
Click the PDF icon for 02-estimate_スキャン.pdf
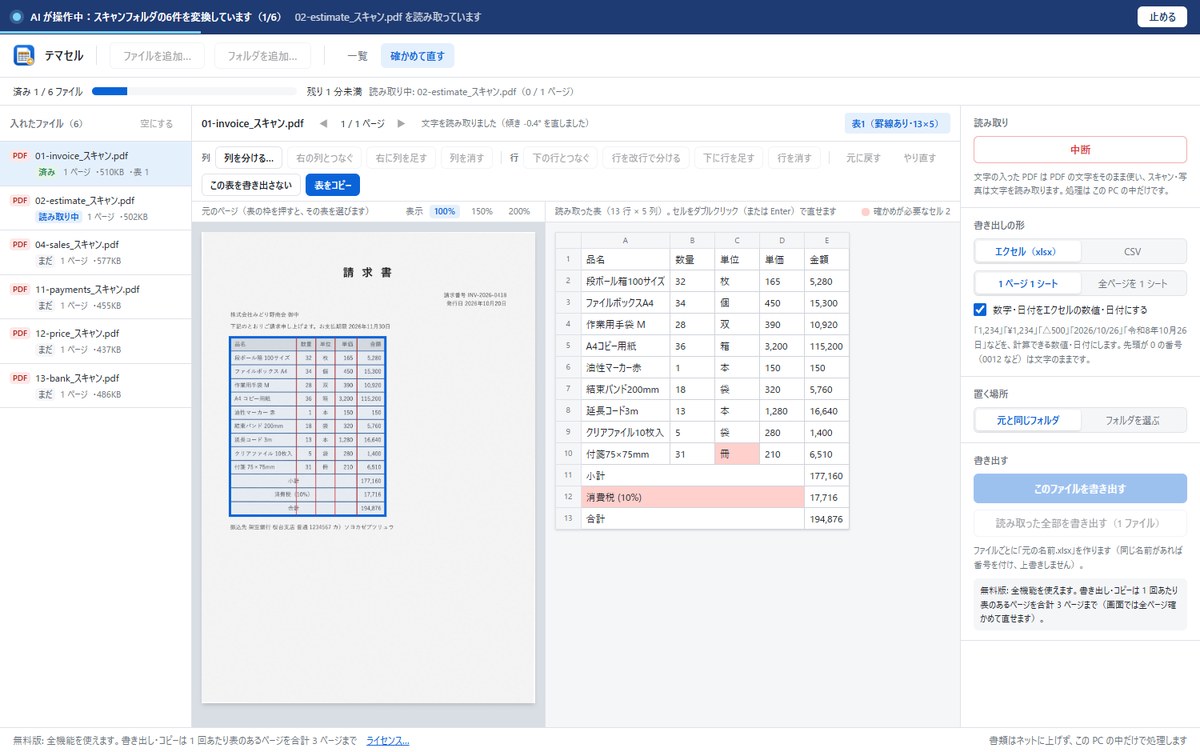[19, 200]
